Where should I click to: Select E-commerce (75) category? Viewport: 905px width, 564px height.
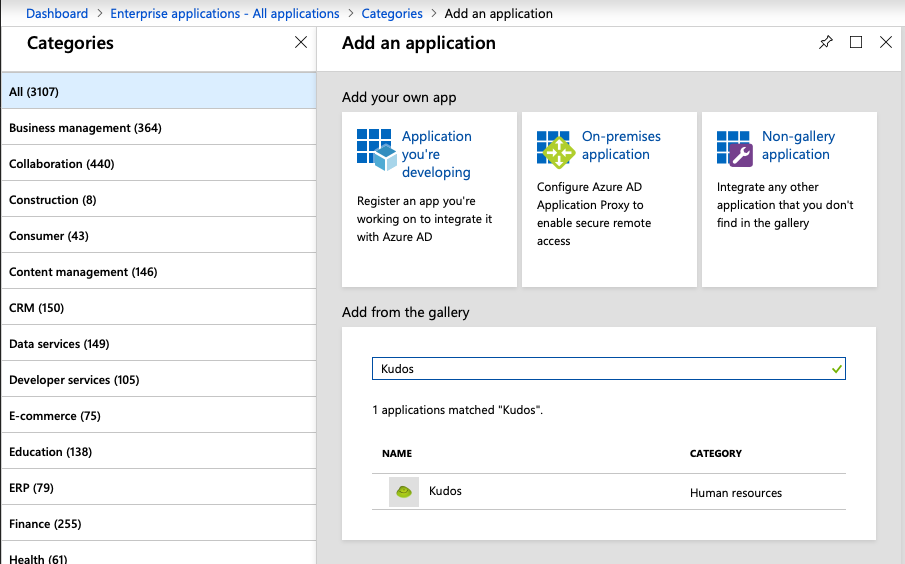pyautogui.click(x=159, y=416)
